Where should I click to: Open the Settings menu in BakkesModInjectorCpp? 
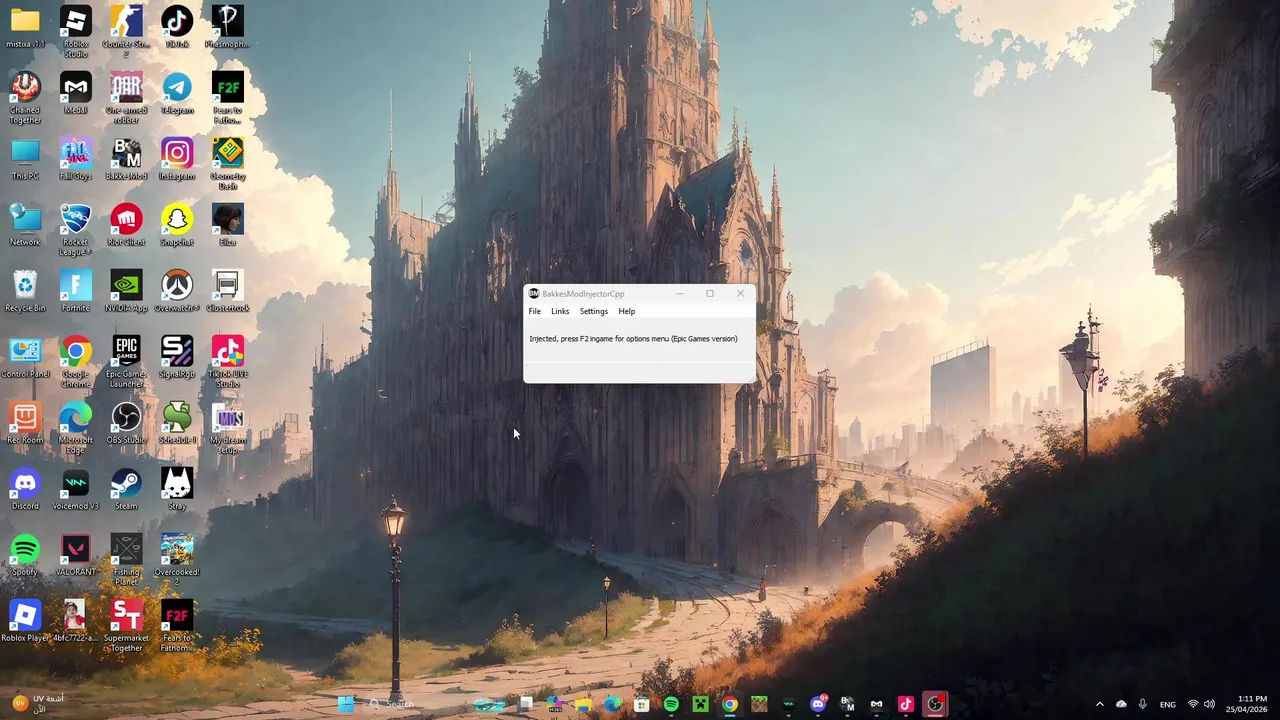[x=593, y=311]
